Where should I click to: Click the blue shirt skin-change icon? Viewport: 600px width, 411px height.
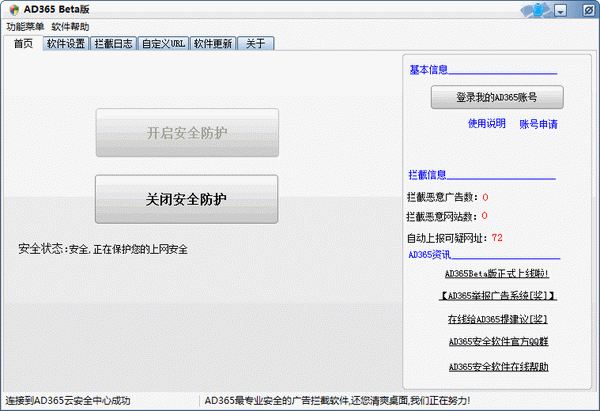536,10
